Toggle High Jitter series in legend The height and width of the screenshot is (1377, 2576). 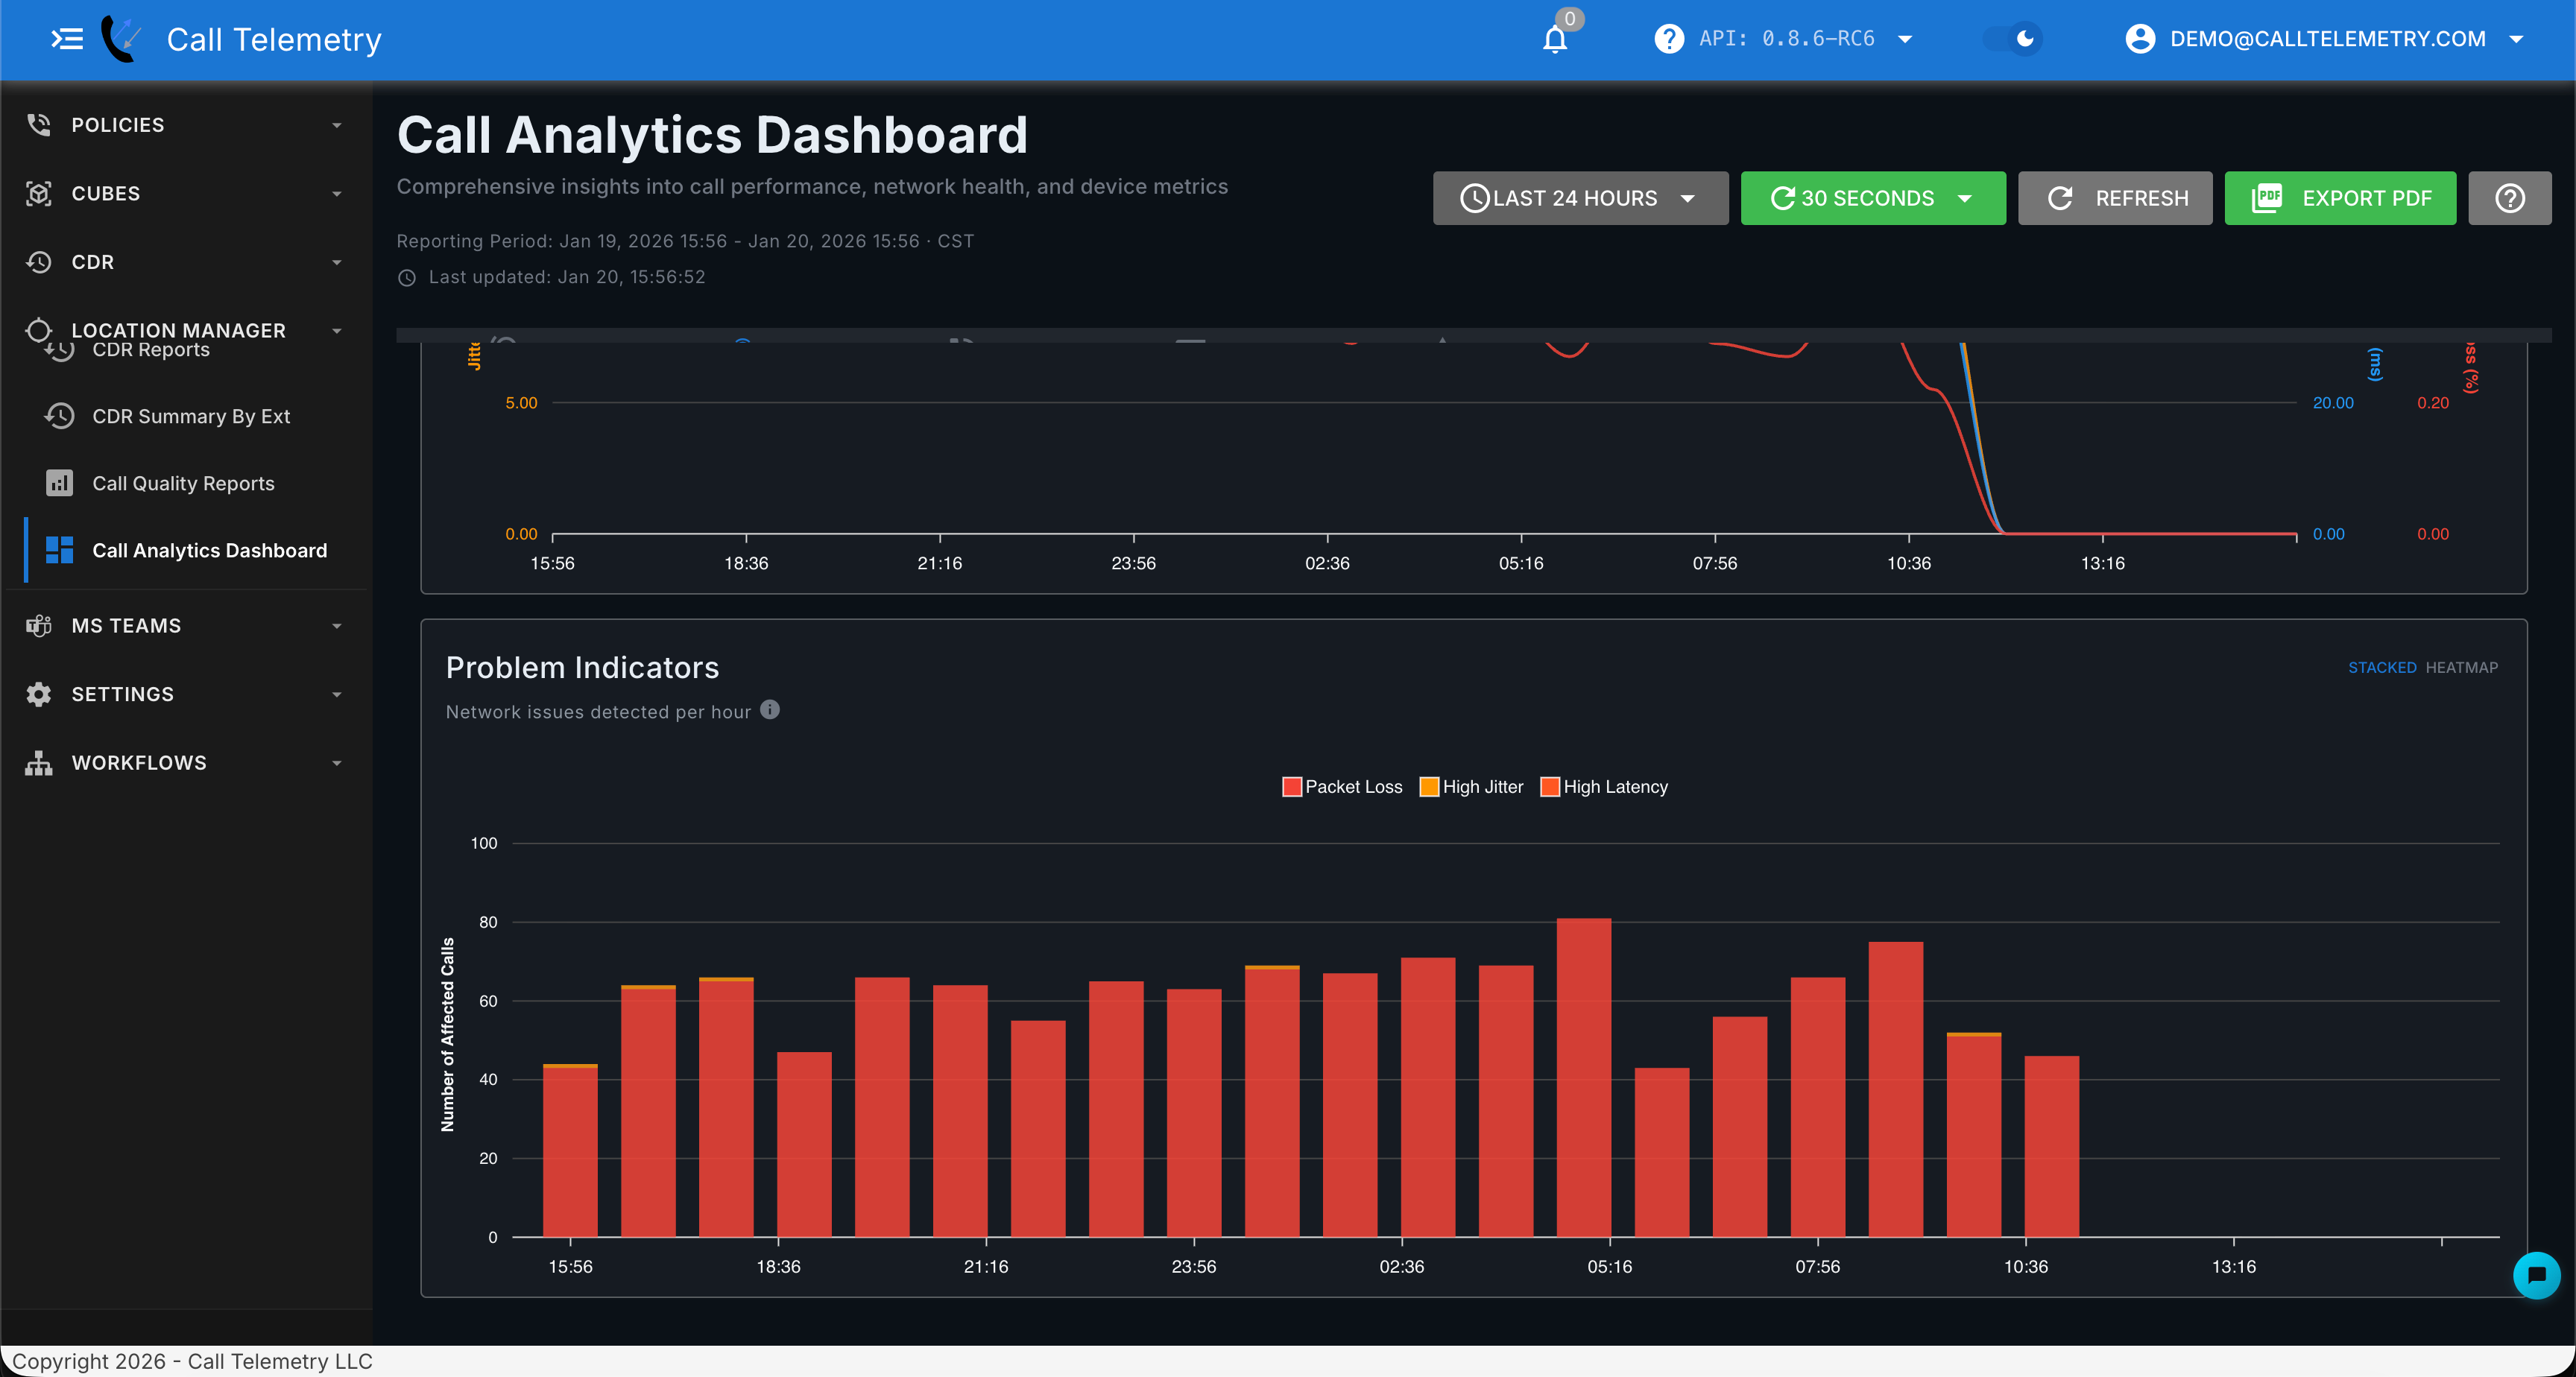click(1471, 787)
